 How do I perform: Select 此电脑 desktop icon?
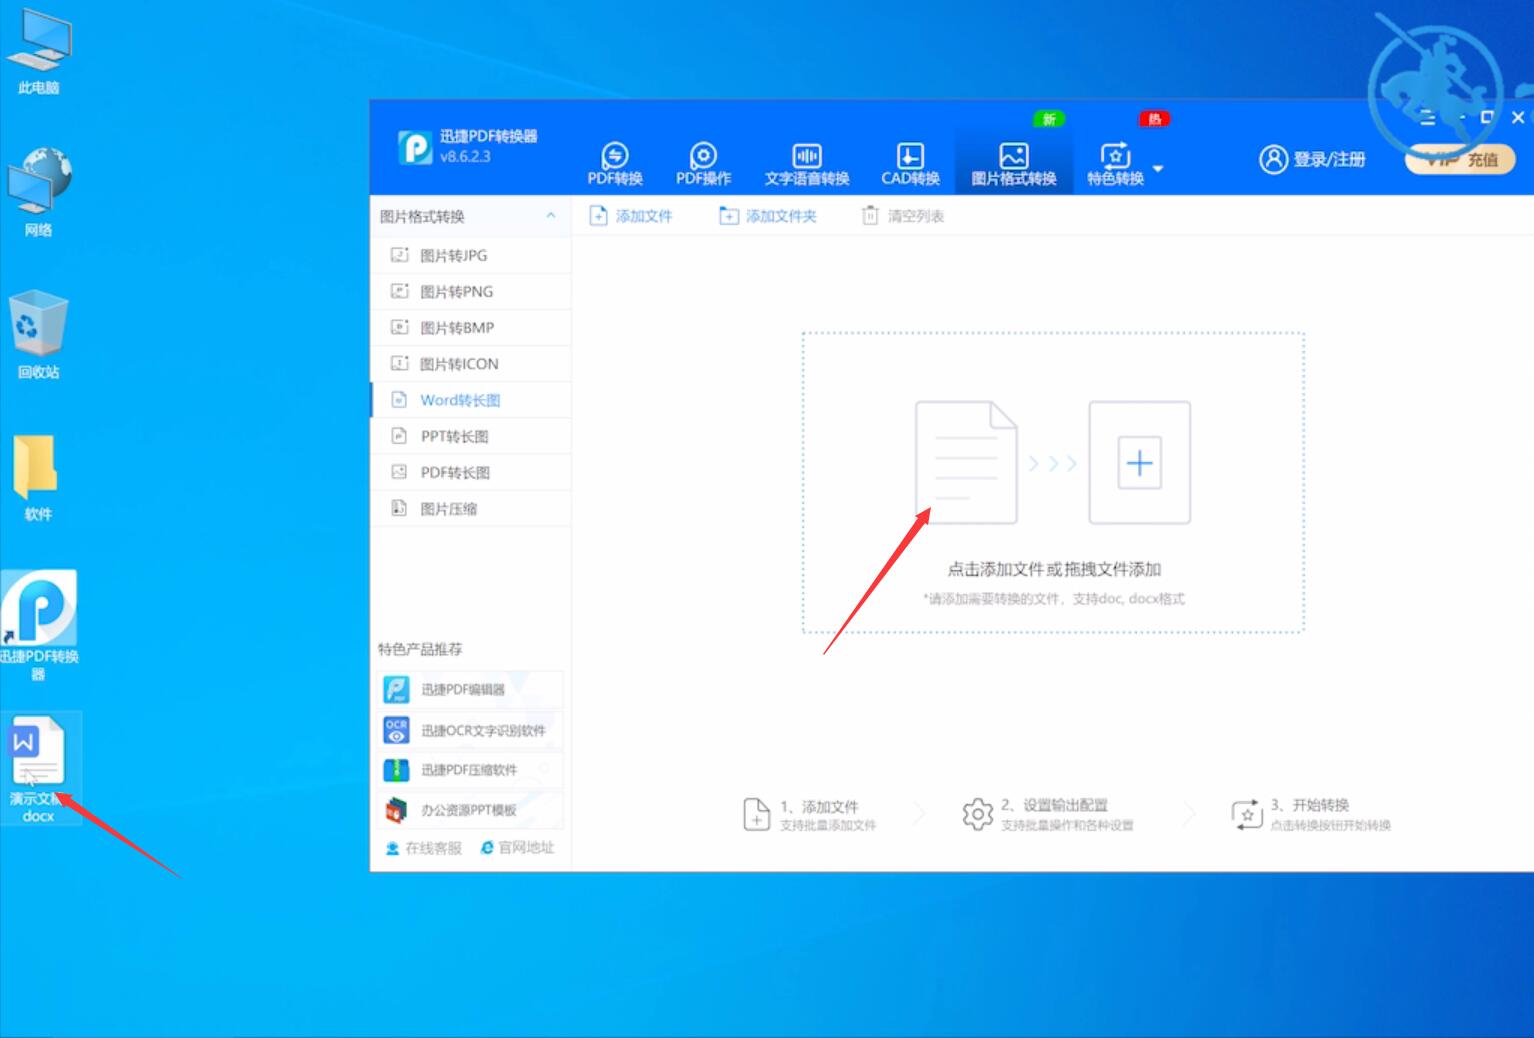(38, 53)
